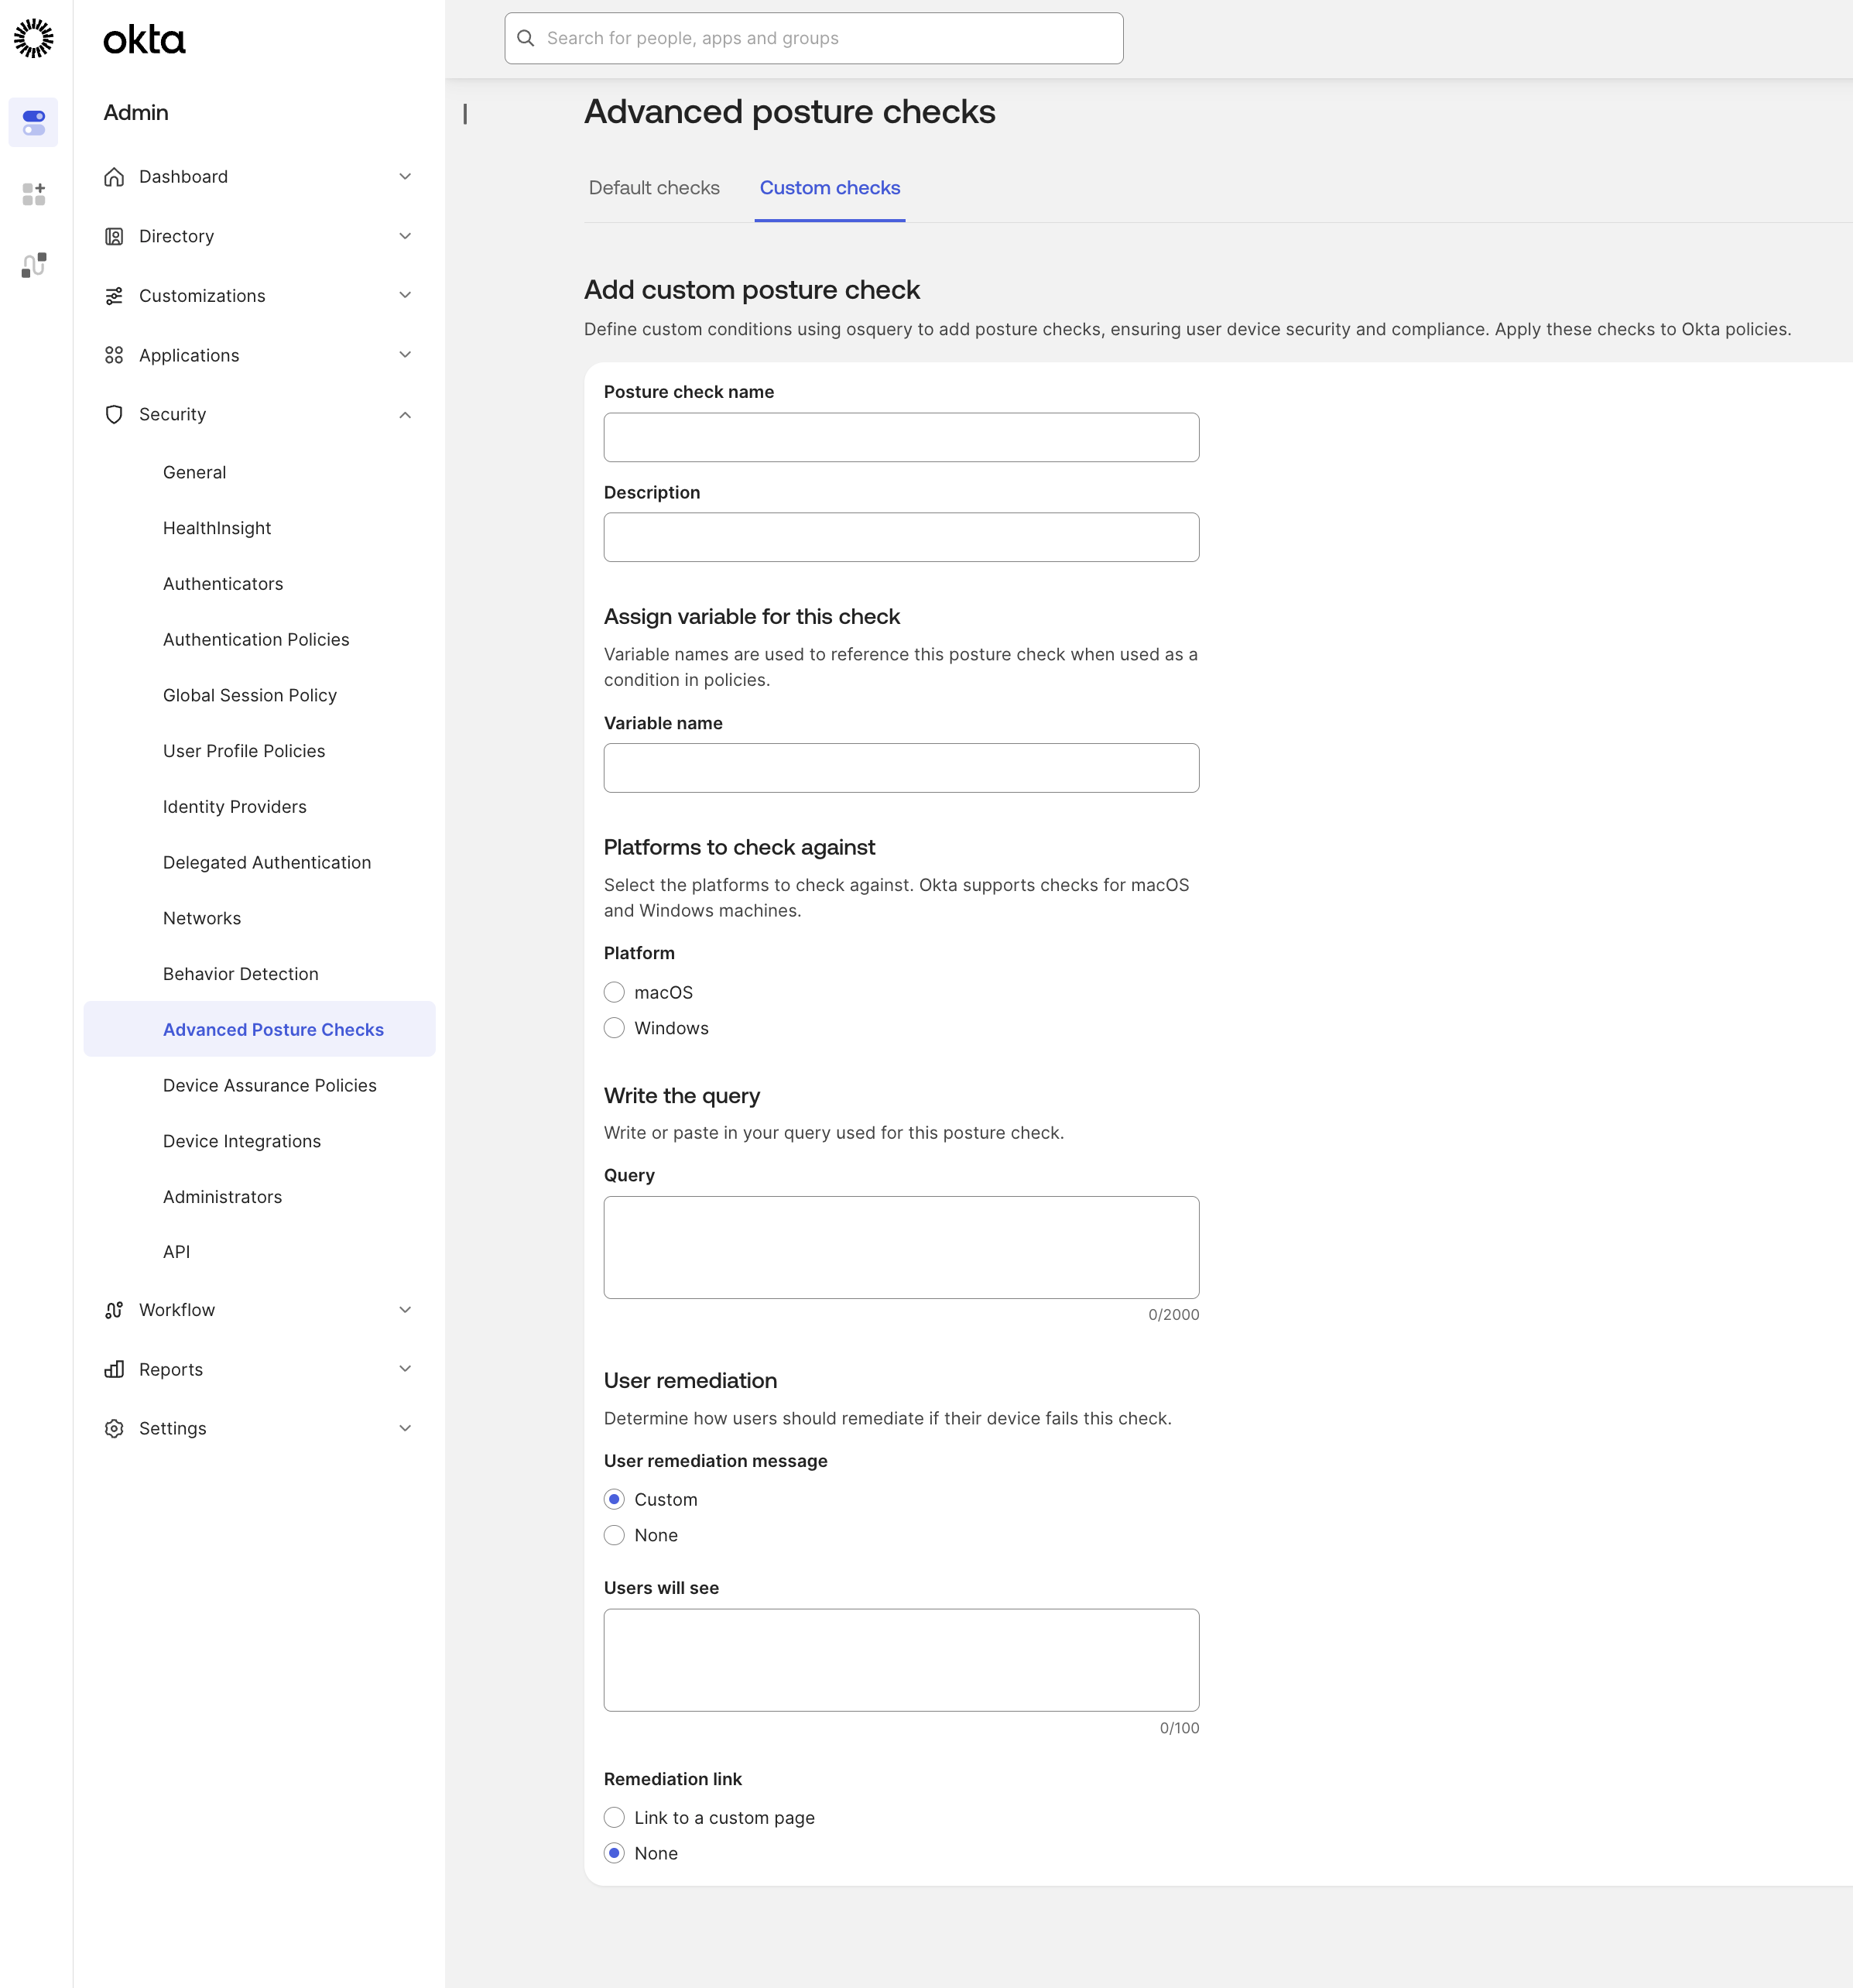Viewport: 1853px width, 1988px height.
Task: Select Link to a custom page option
Action: pos(614,1817)
